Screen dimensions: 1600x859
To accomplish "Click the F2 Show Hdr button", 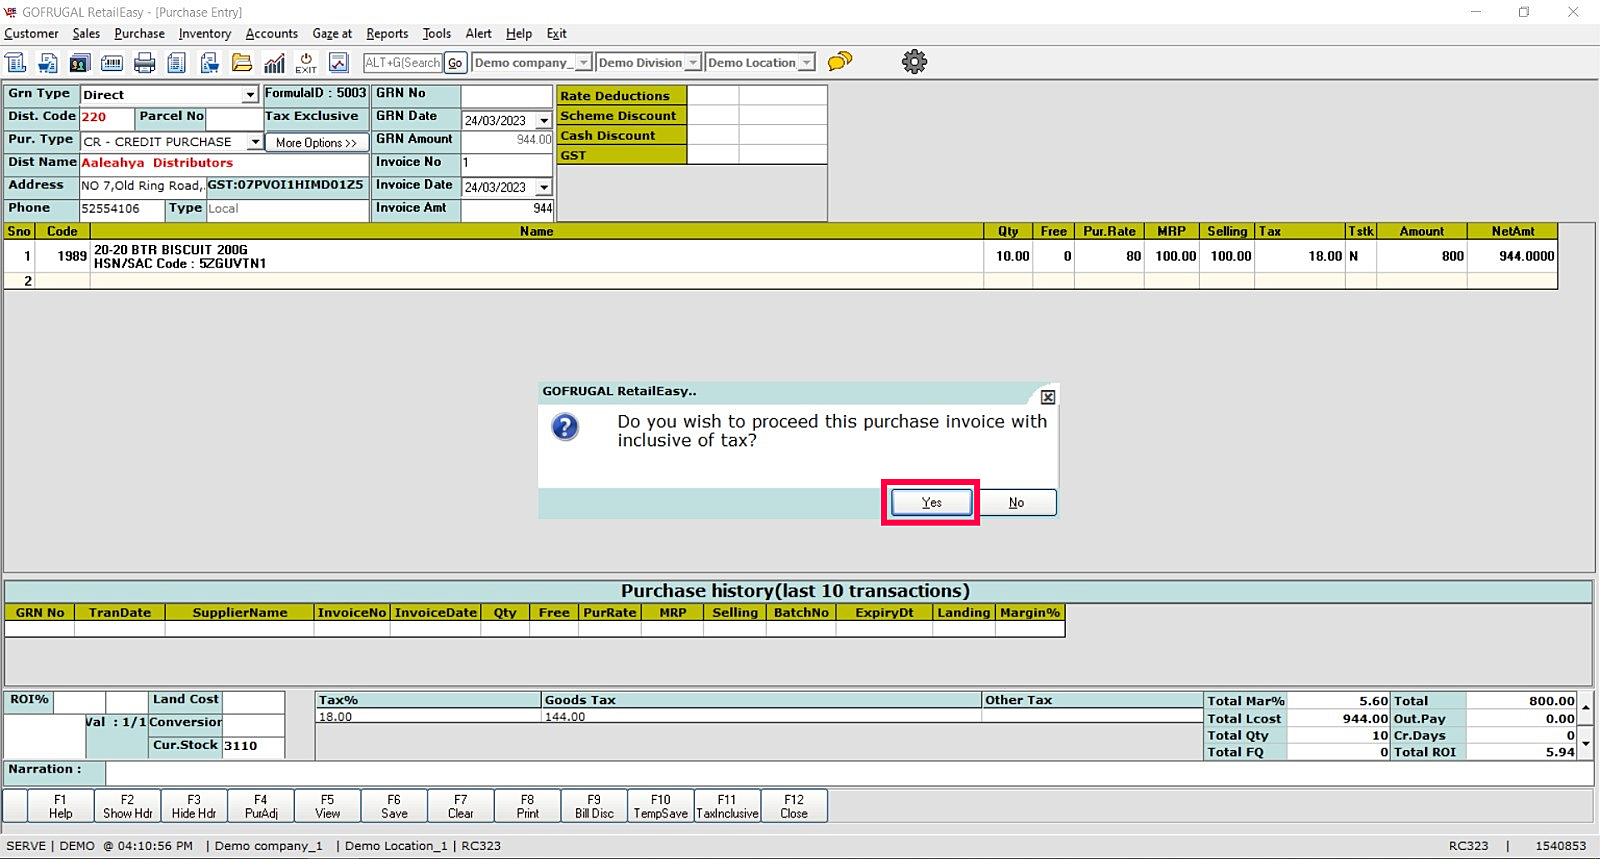I will pyautogui.click(x=127, y=806).
